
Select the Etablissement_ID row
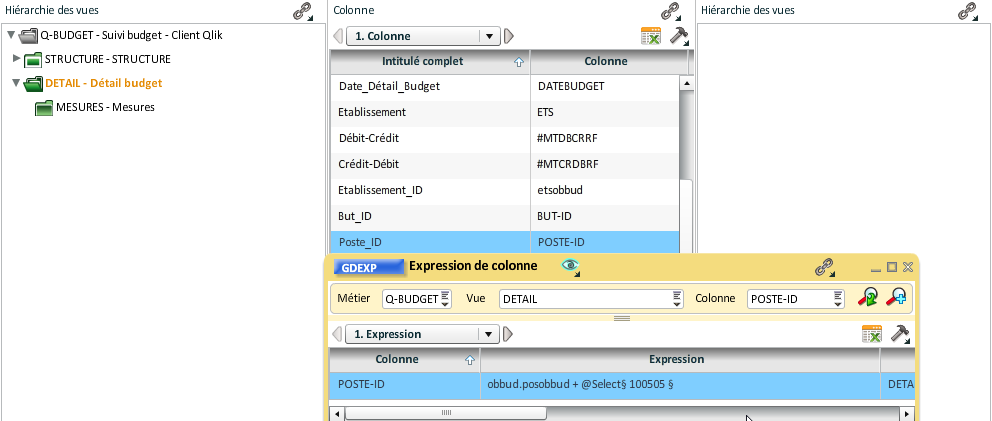(505, 190)
